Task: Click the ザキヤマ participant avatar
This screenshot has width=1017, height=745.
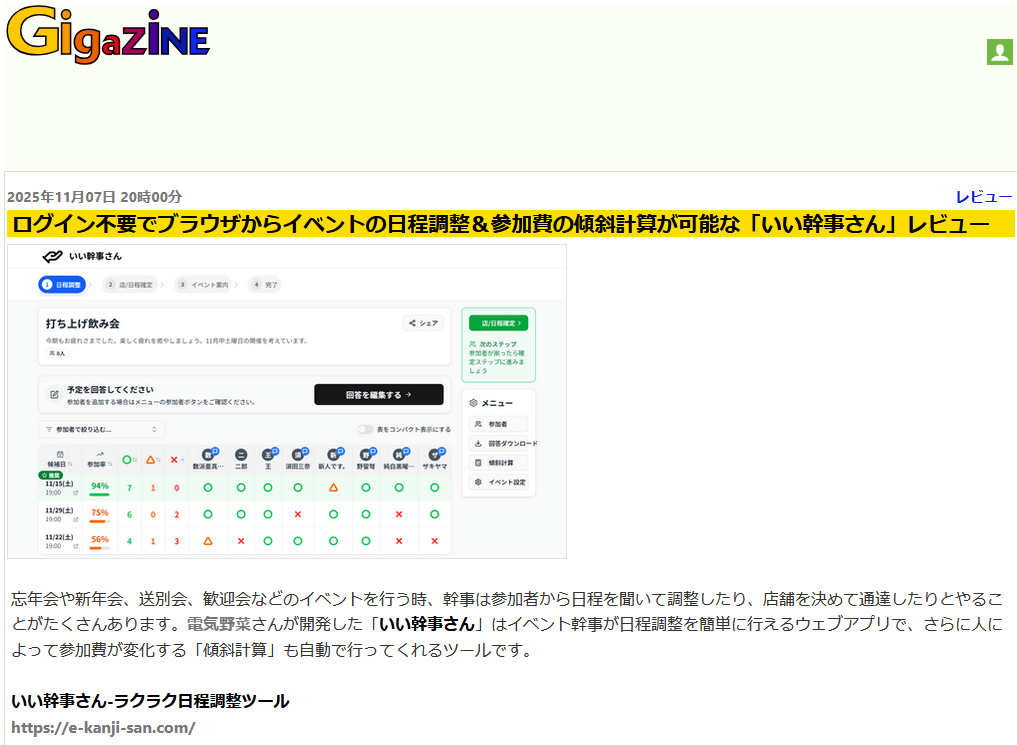Action: (435, 455)
